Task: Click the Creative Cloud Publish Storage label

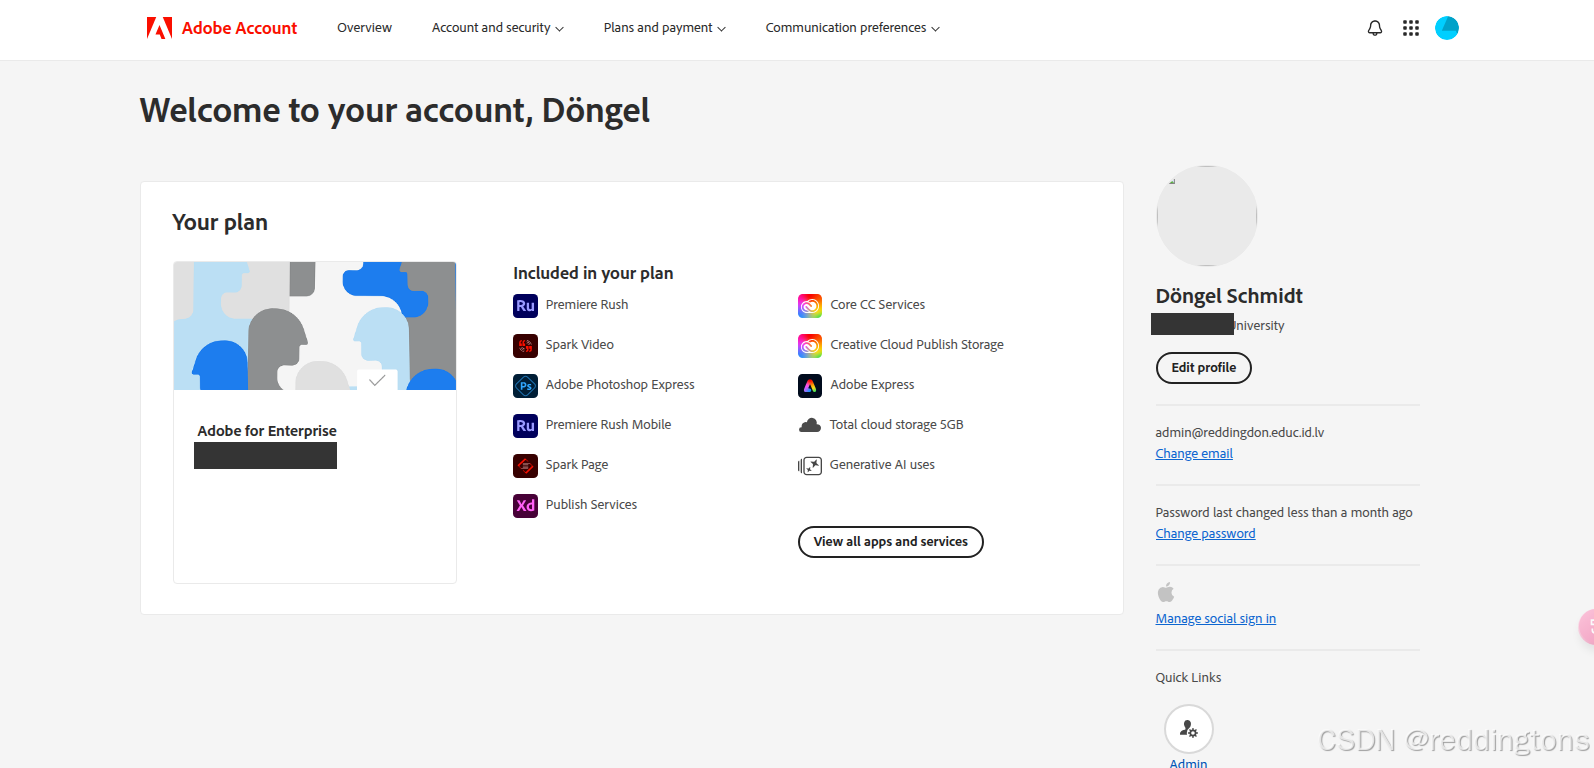Action: point(917,345)
